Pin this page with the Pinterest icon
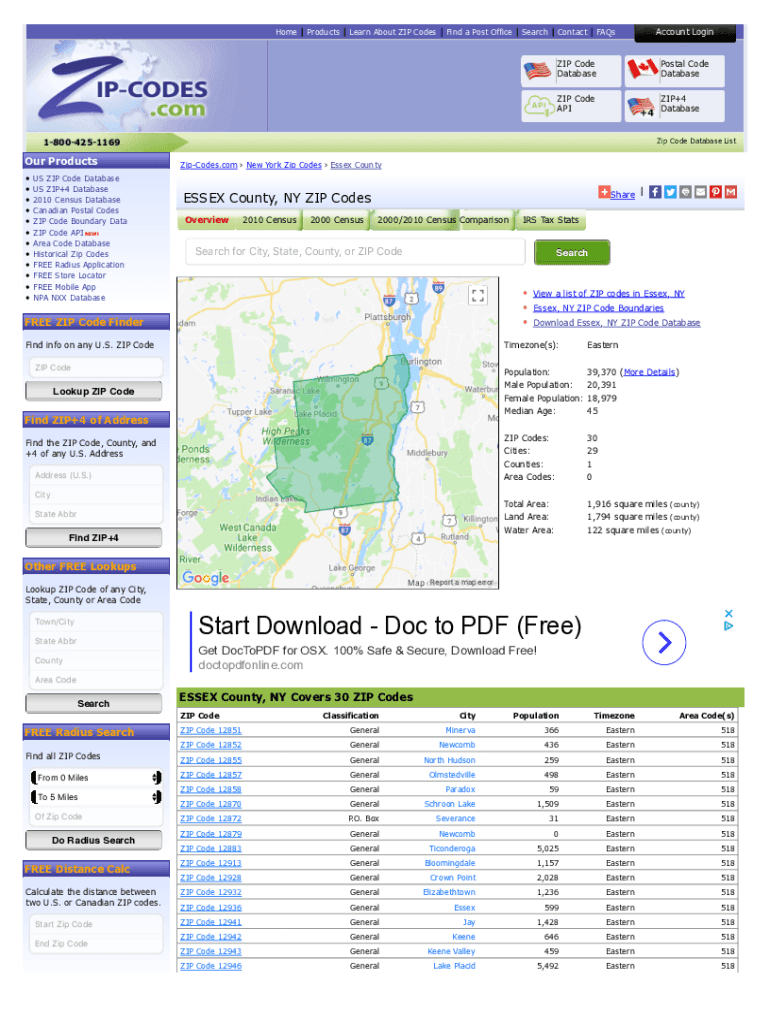This screenshot has height=1024, width=770. pyautogui.click(x=716, y=192)
